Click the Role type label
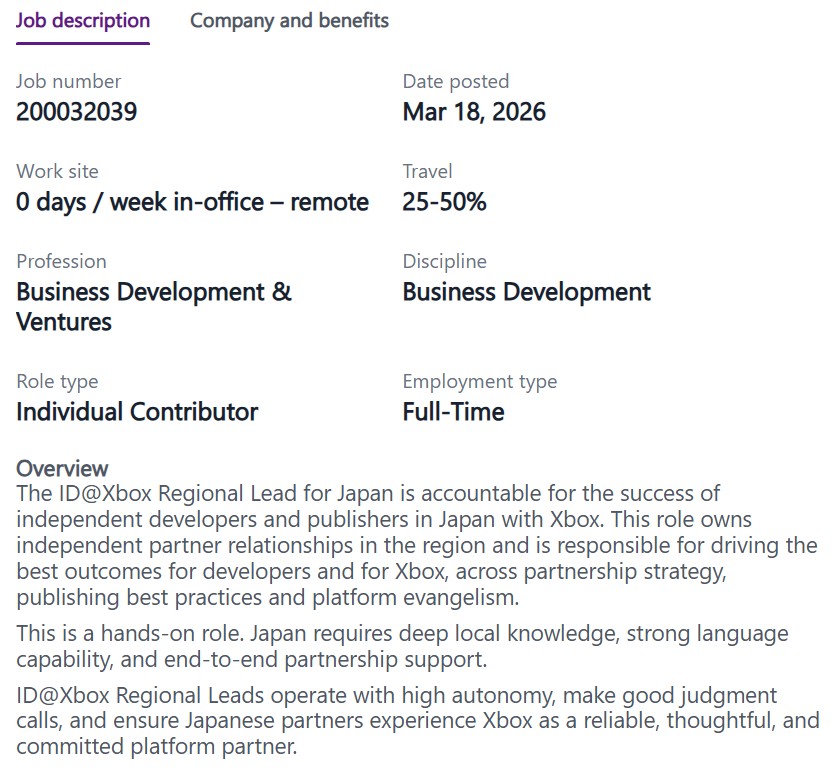 (x=57, y=381)
